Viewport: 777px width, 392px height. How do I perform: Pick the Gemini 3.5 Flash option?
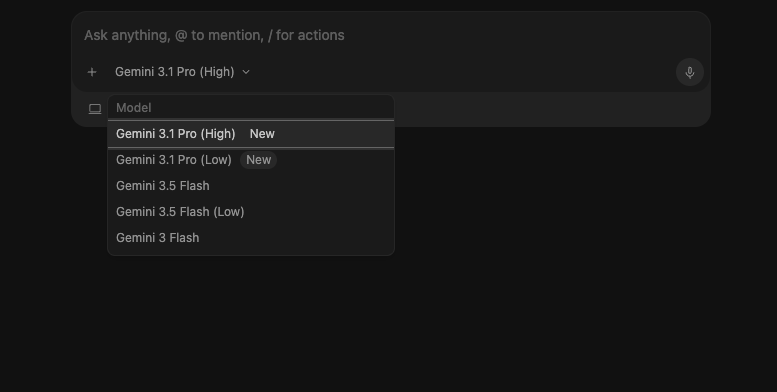(x=251, y=186)
